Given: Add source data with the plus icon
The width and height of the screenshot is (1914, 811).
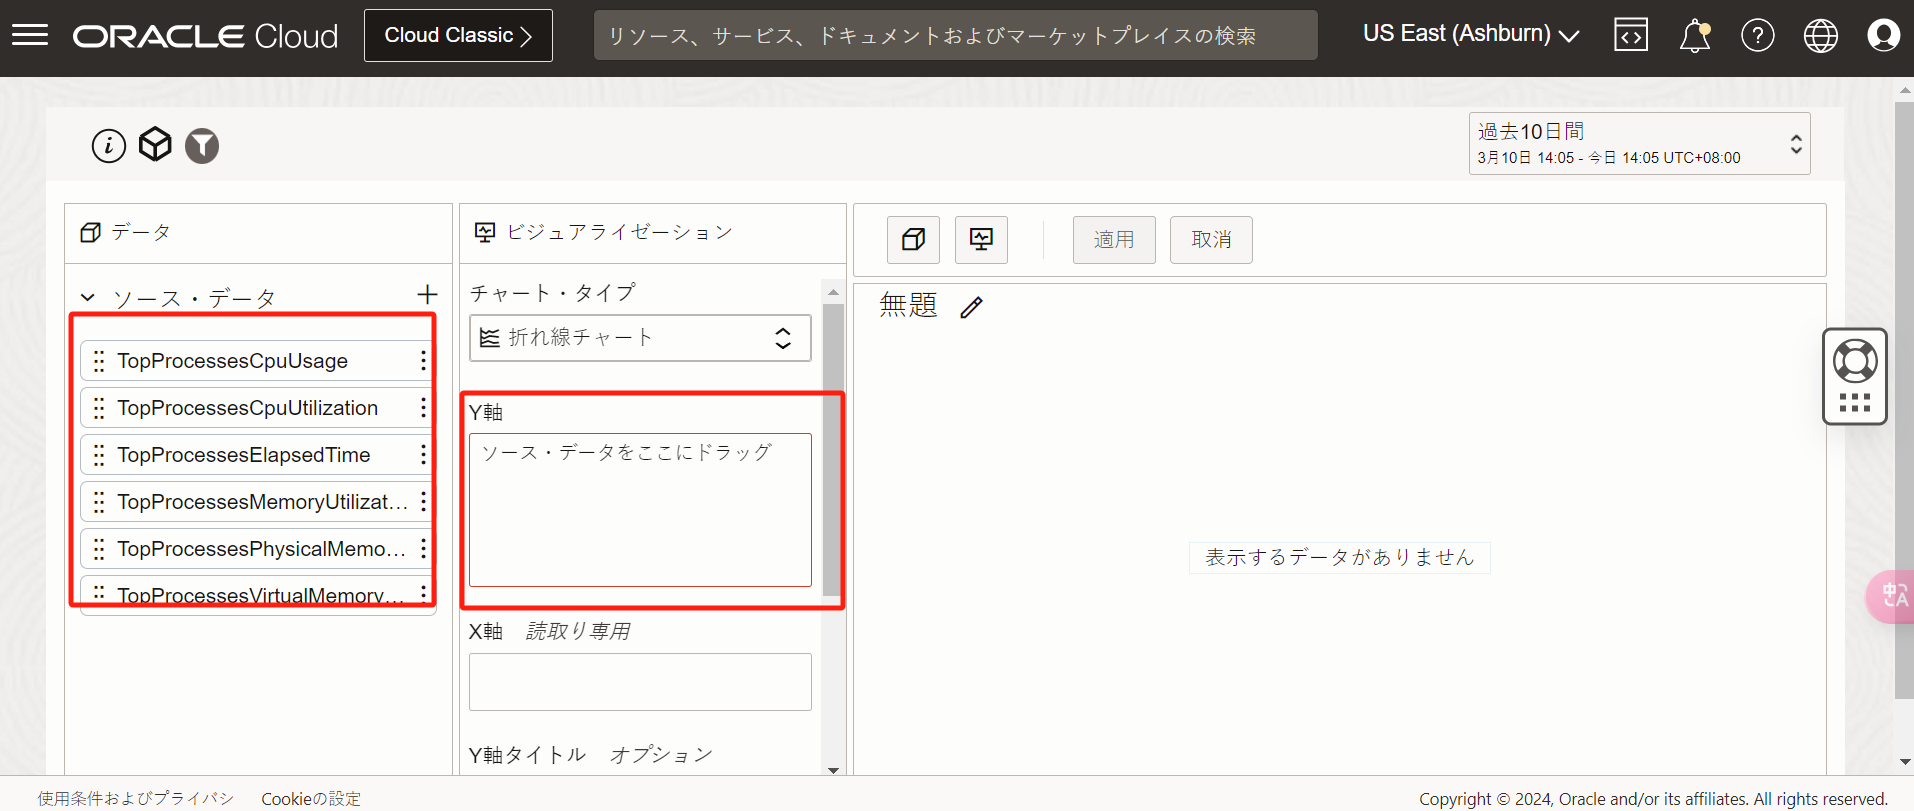Looking at the screenshot, I should (x=427, y=295).
